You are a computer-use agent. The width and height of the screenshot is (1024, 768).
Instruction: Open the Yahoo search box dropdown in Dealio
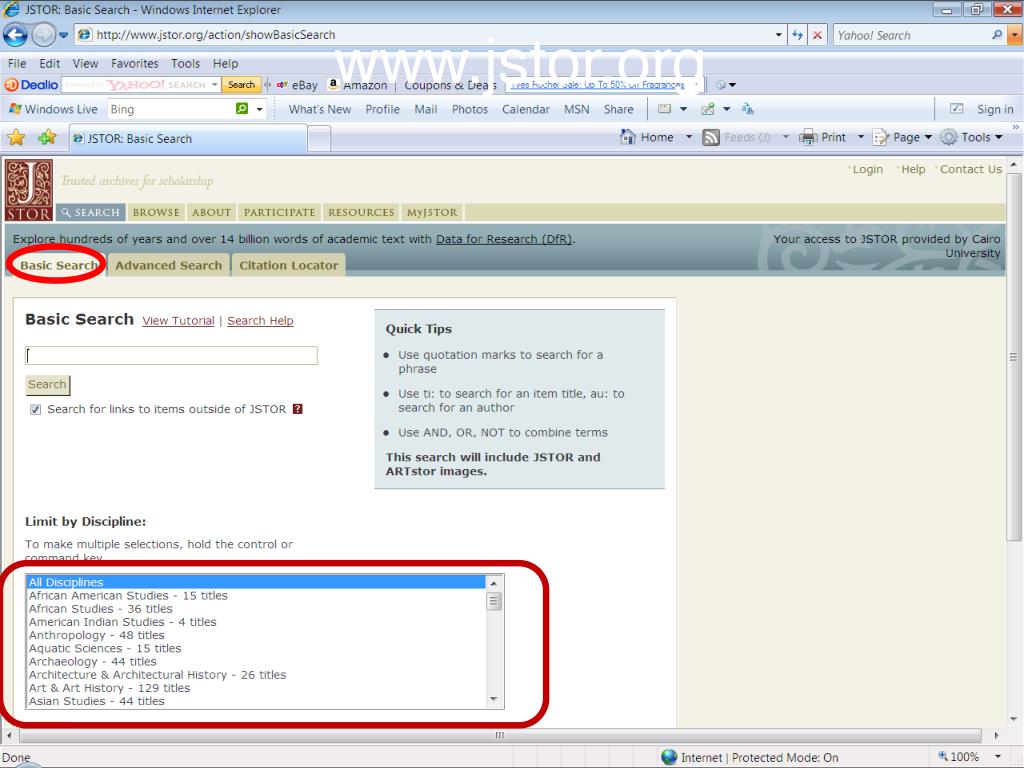214,85
